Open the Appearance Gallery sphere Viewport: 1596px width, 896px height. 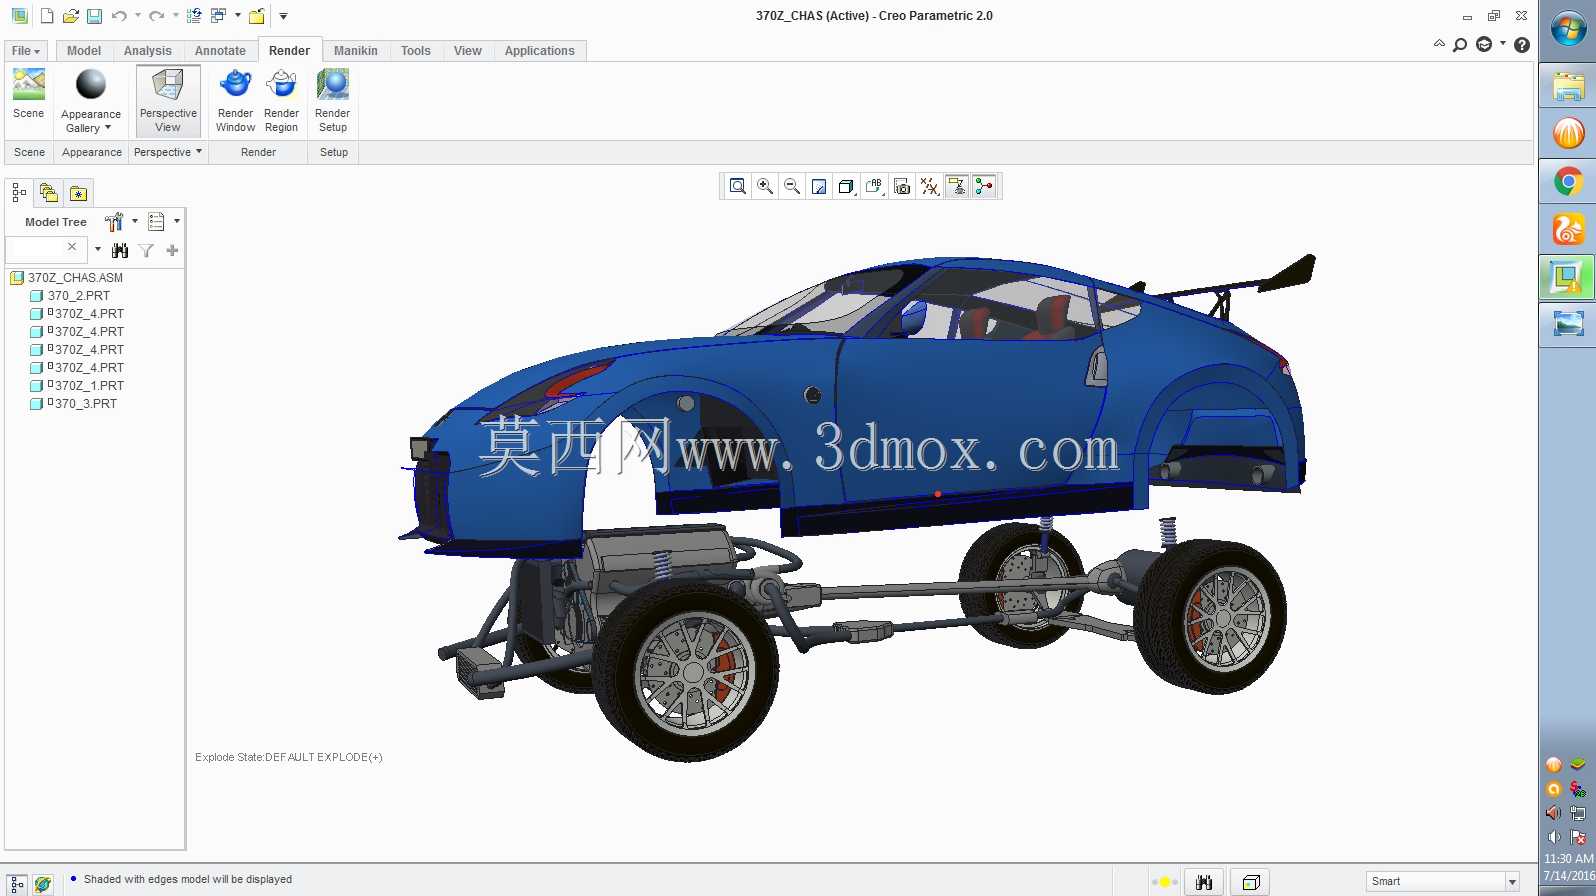[91, 86]
